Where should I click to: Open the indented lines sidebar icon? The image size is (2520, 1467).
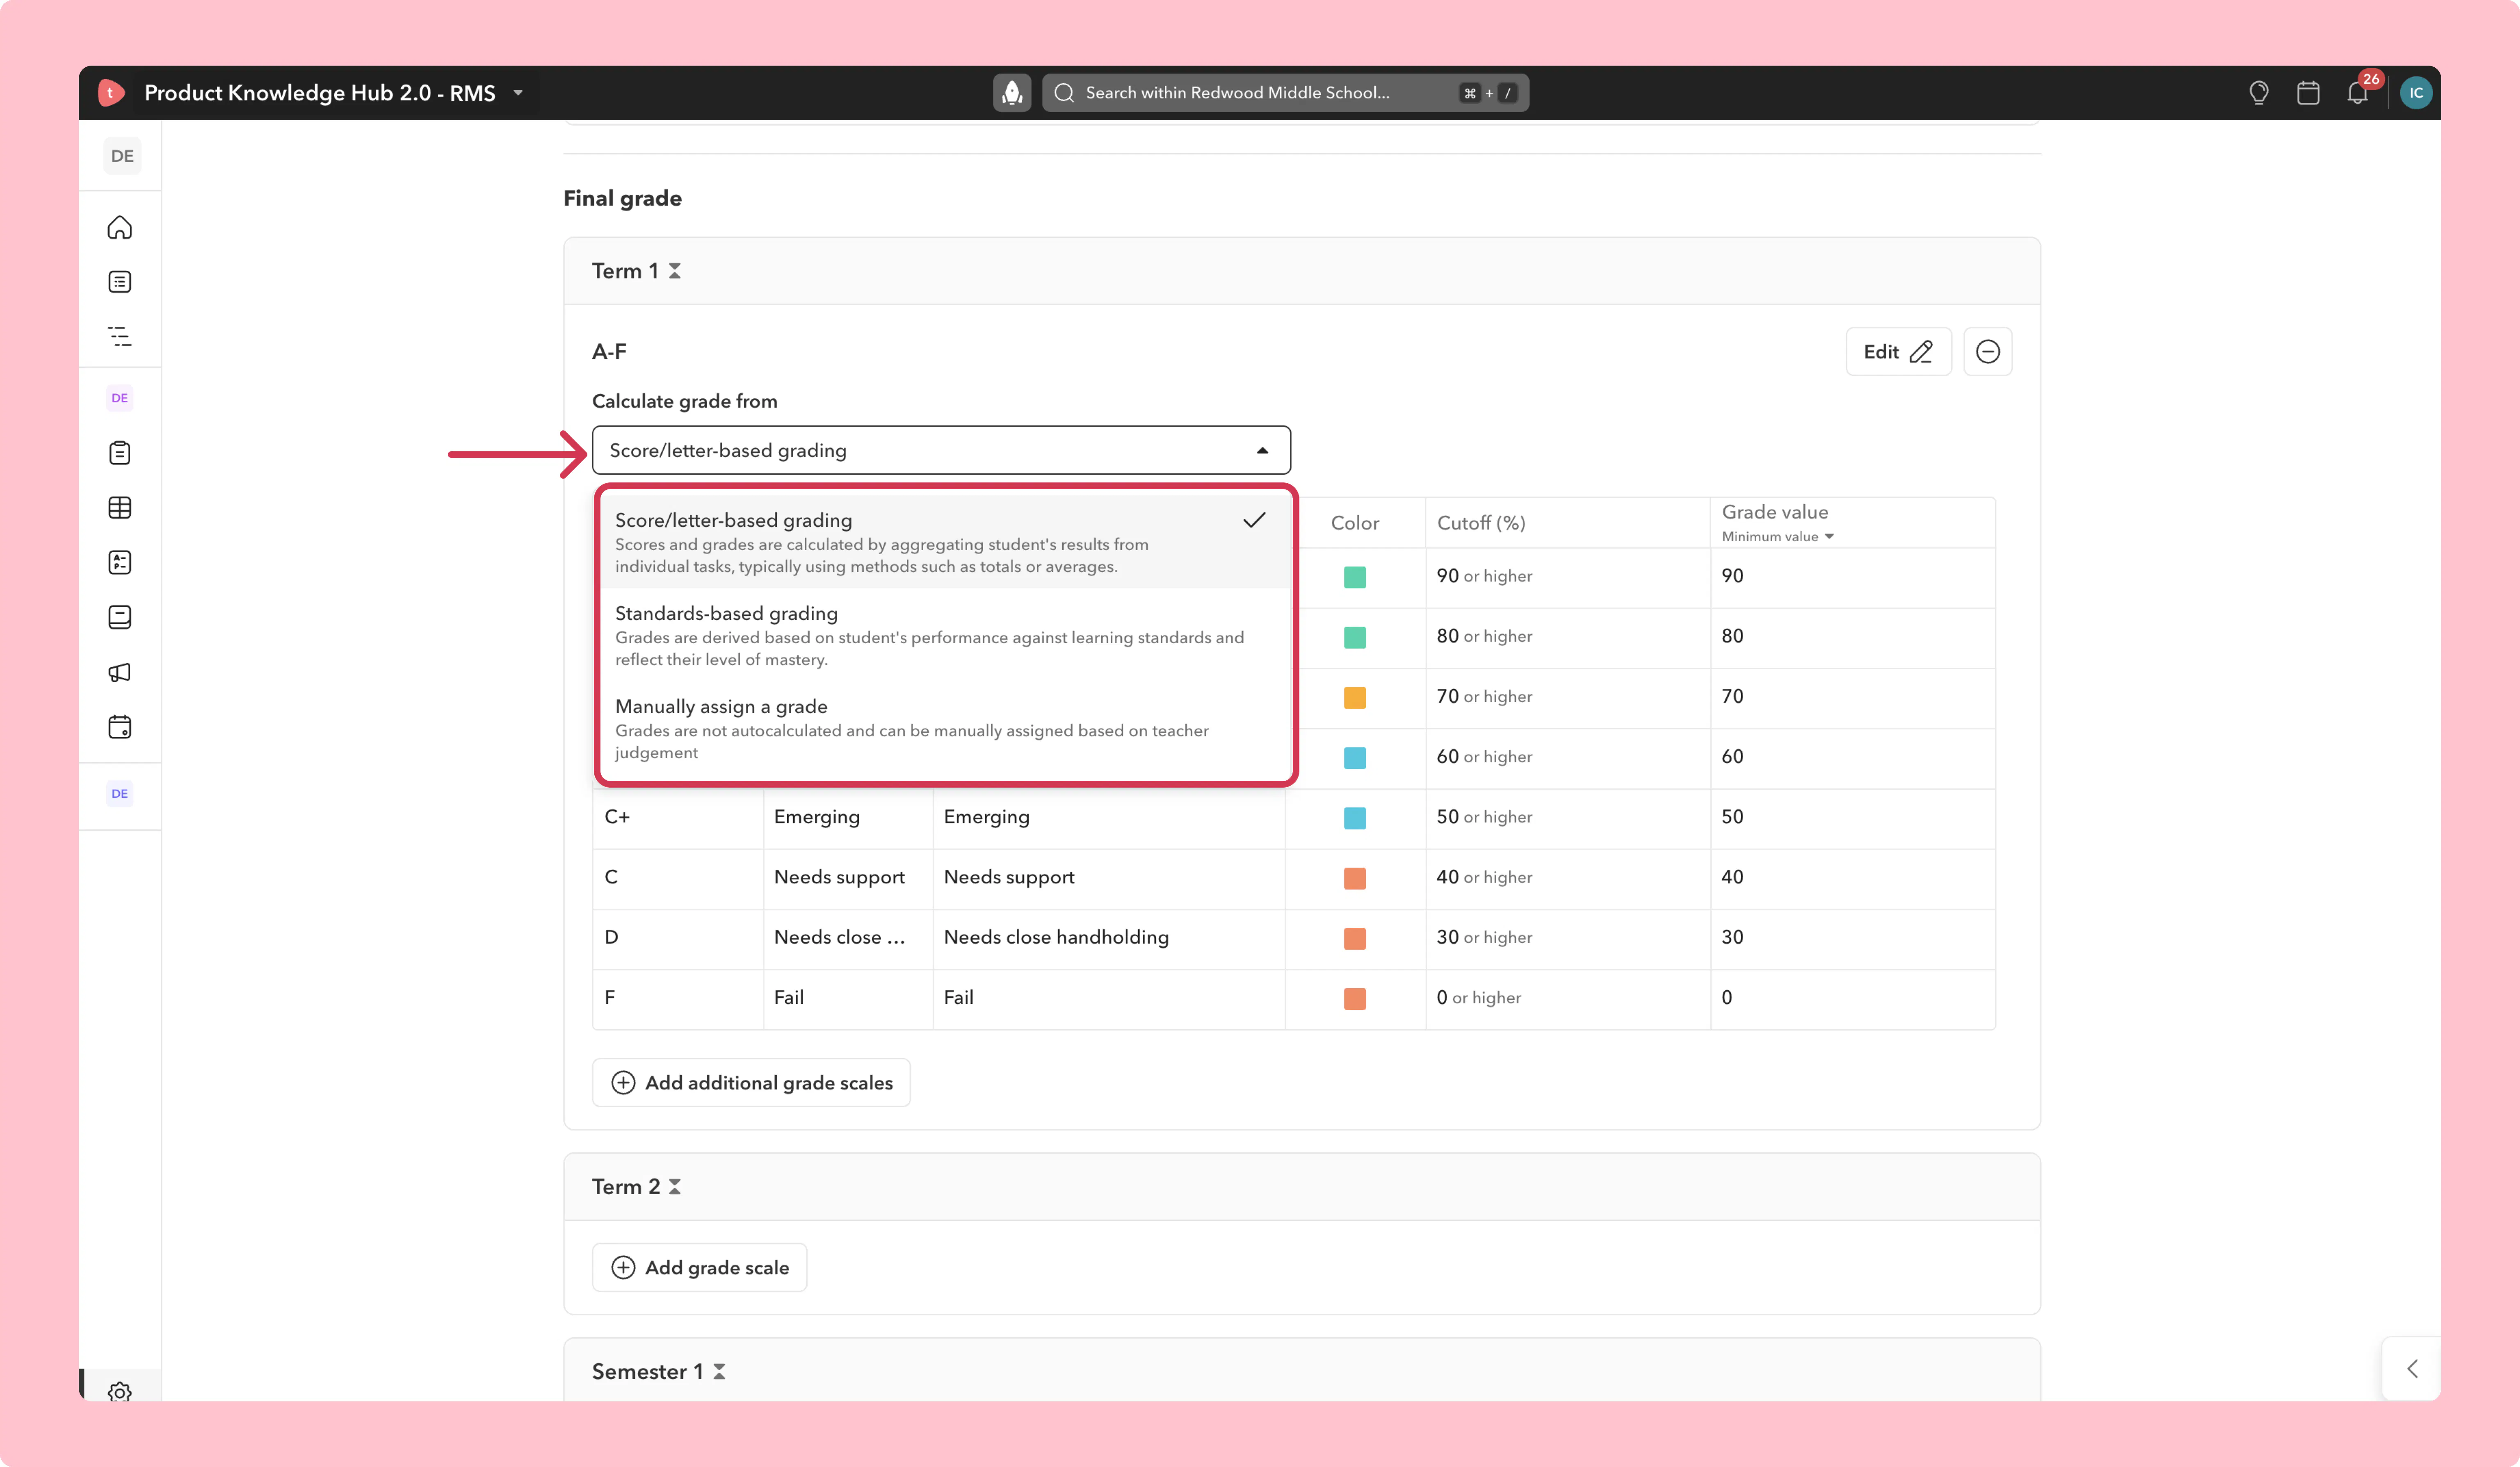click(x=120, y=336)
